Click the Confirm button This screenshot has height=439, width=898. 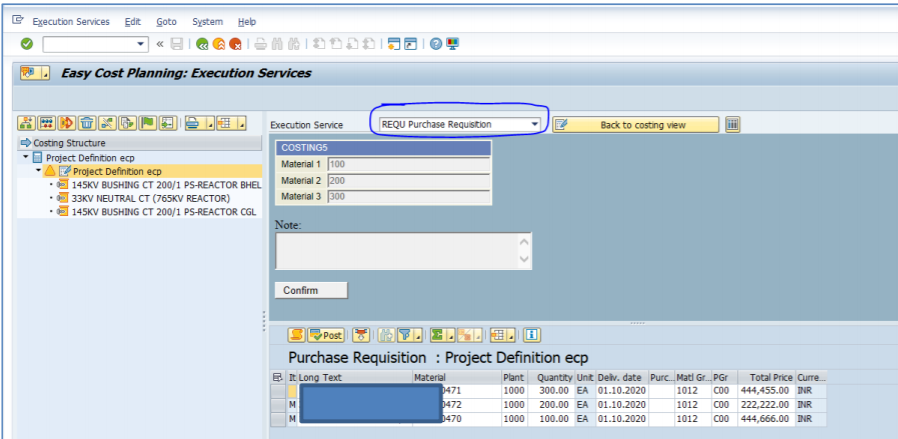(311, 290)
